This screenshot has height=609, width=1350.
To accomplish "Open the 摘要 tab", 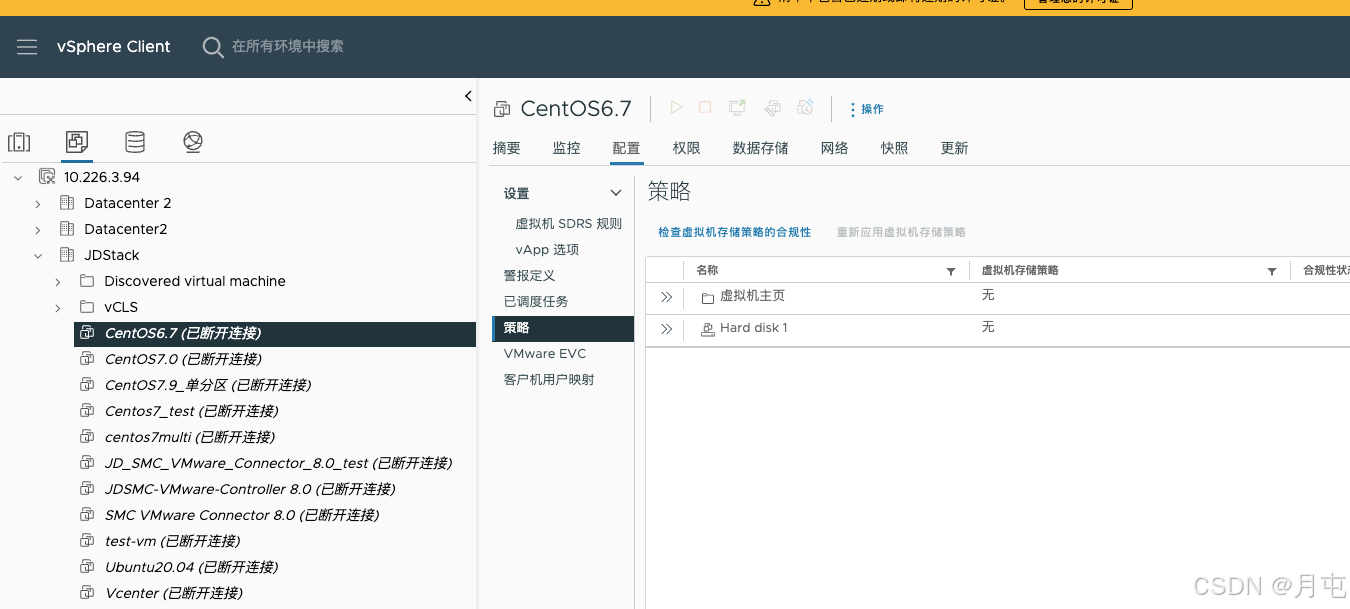I will 507,148.
